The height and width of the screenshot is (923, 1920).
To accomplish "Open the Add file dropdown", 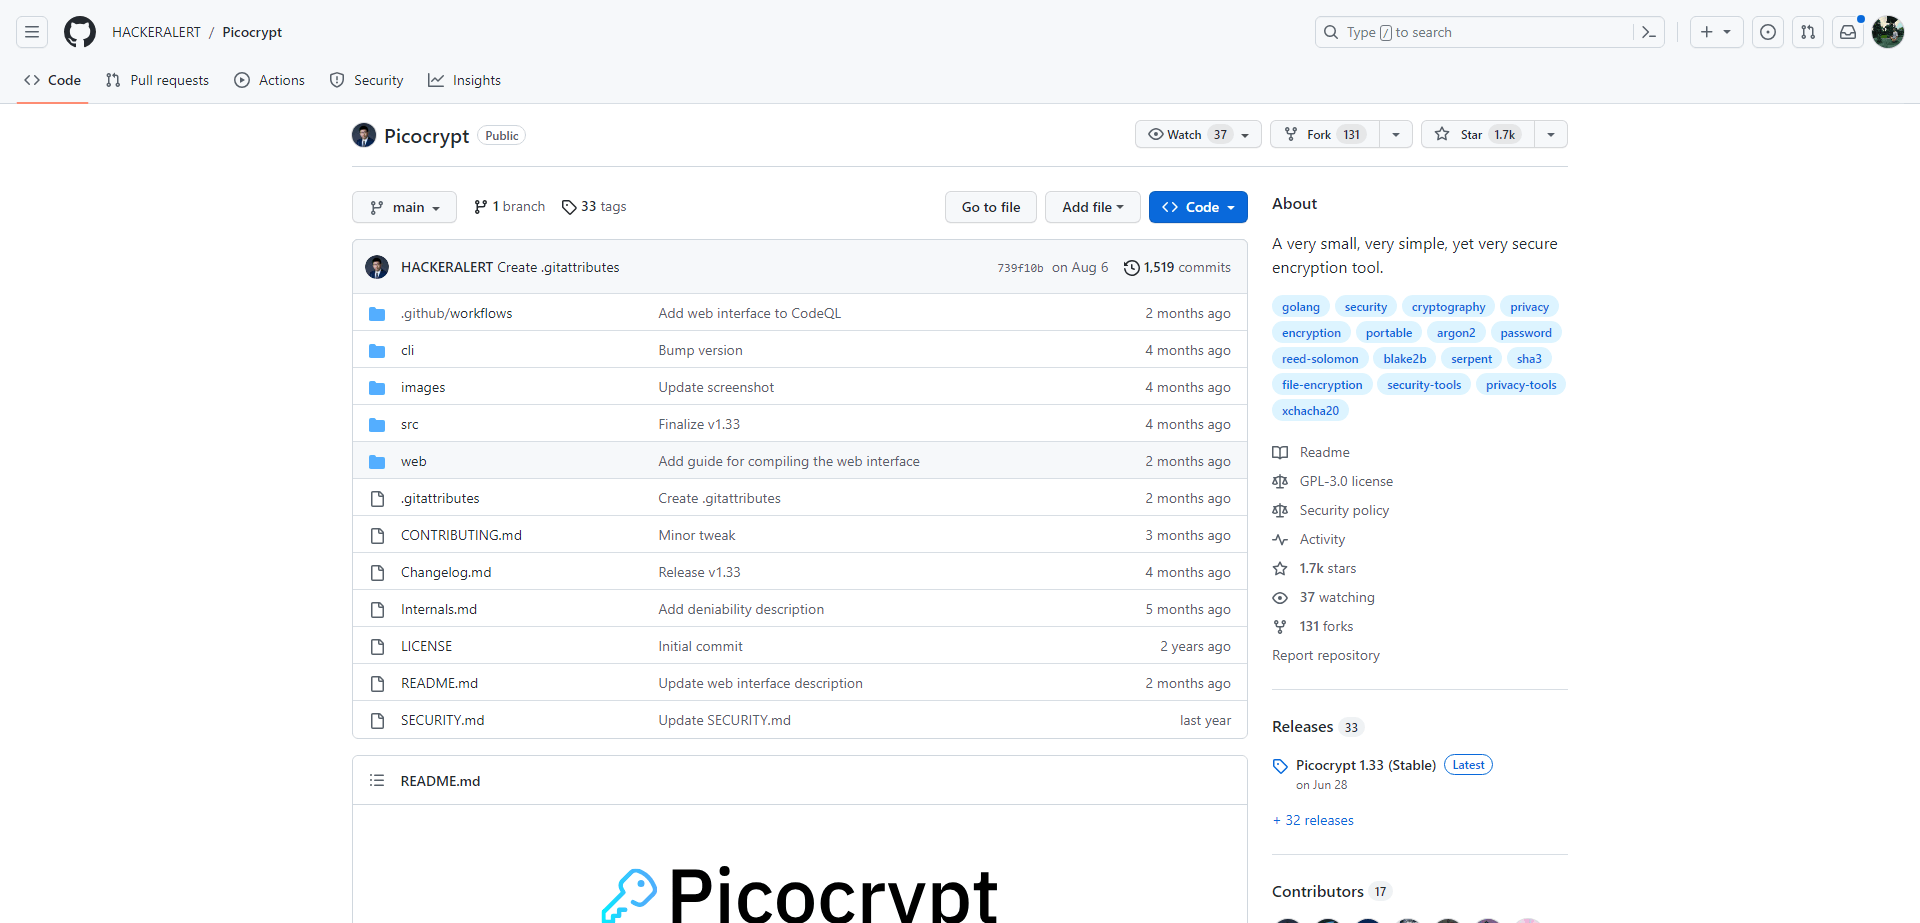I will pos(1093,207).
